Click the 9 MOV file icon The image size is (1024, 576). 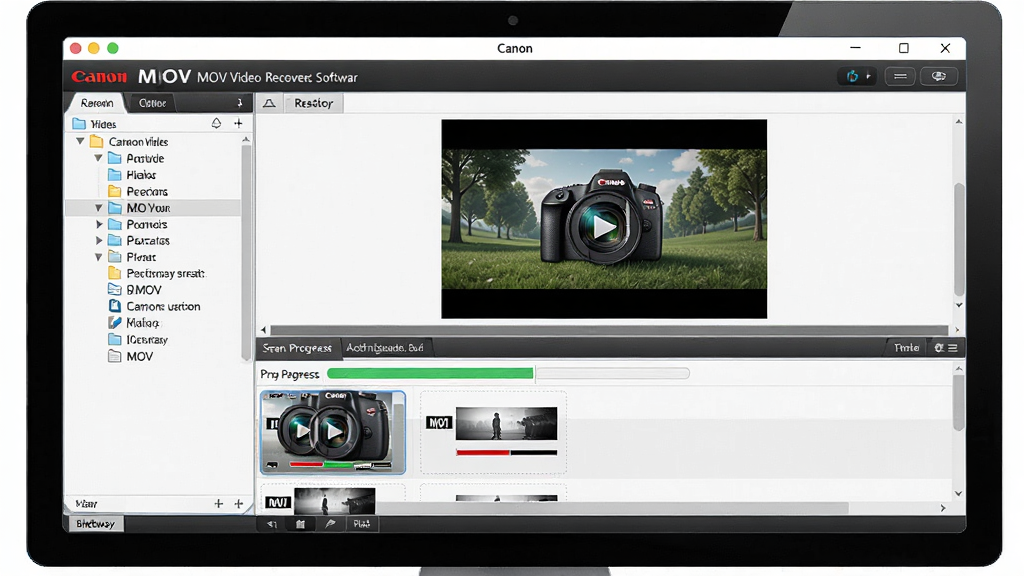click(x=115, y=289)
